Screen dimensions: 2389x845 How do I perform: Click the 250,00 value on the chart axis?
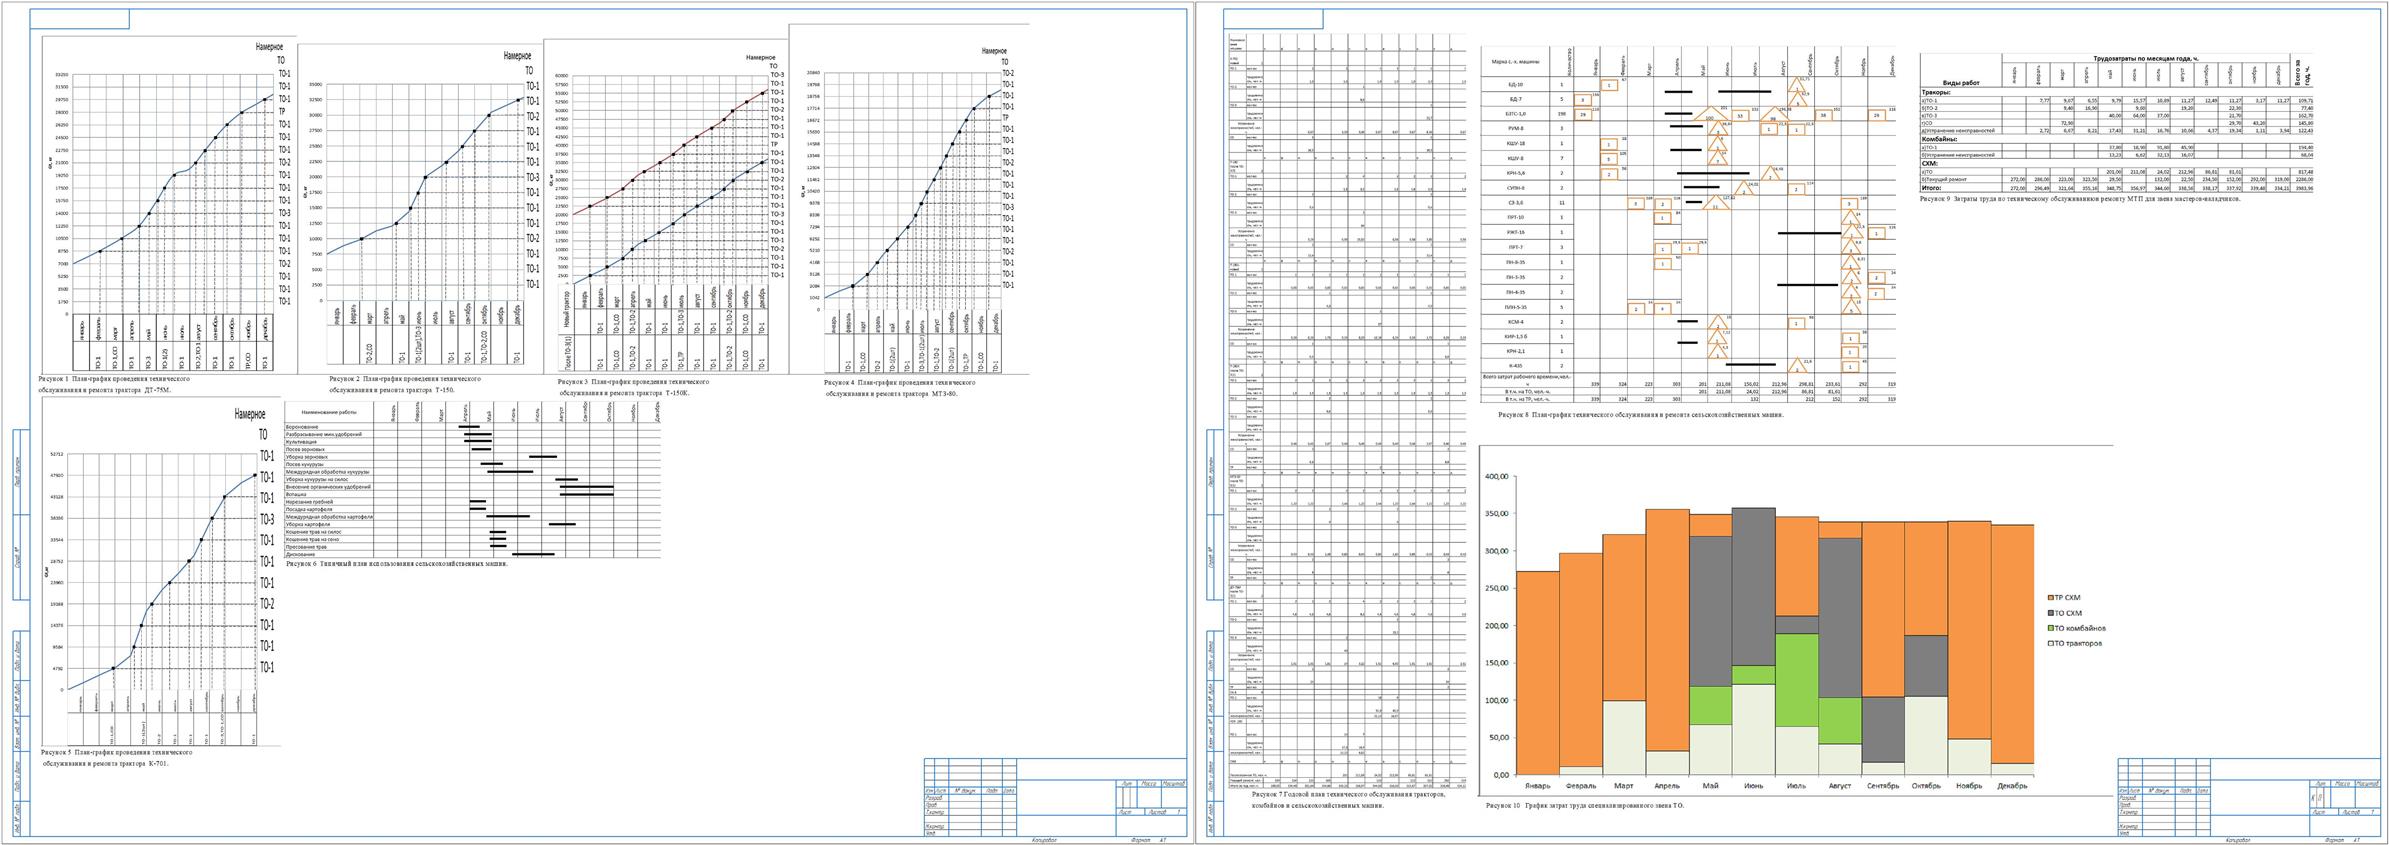[x=1496, y=588]
